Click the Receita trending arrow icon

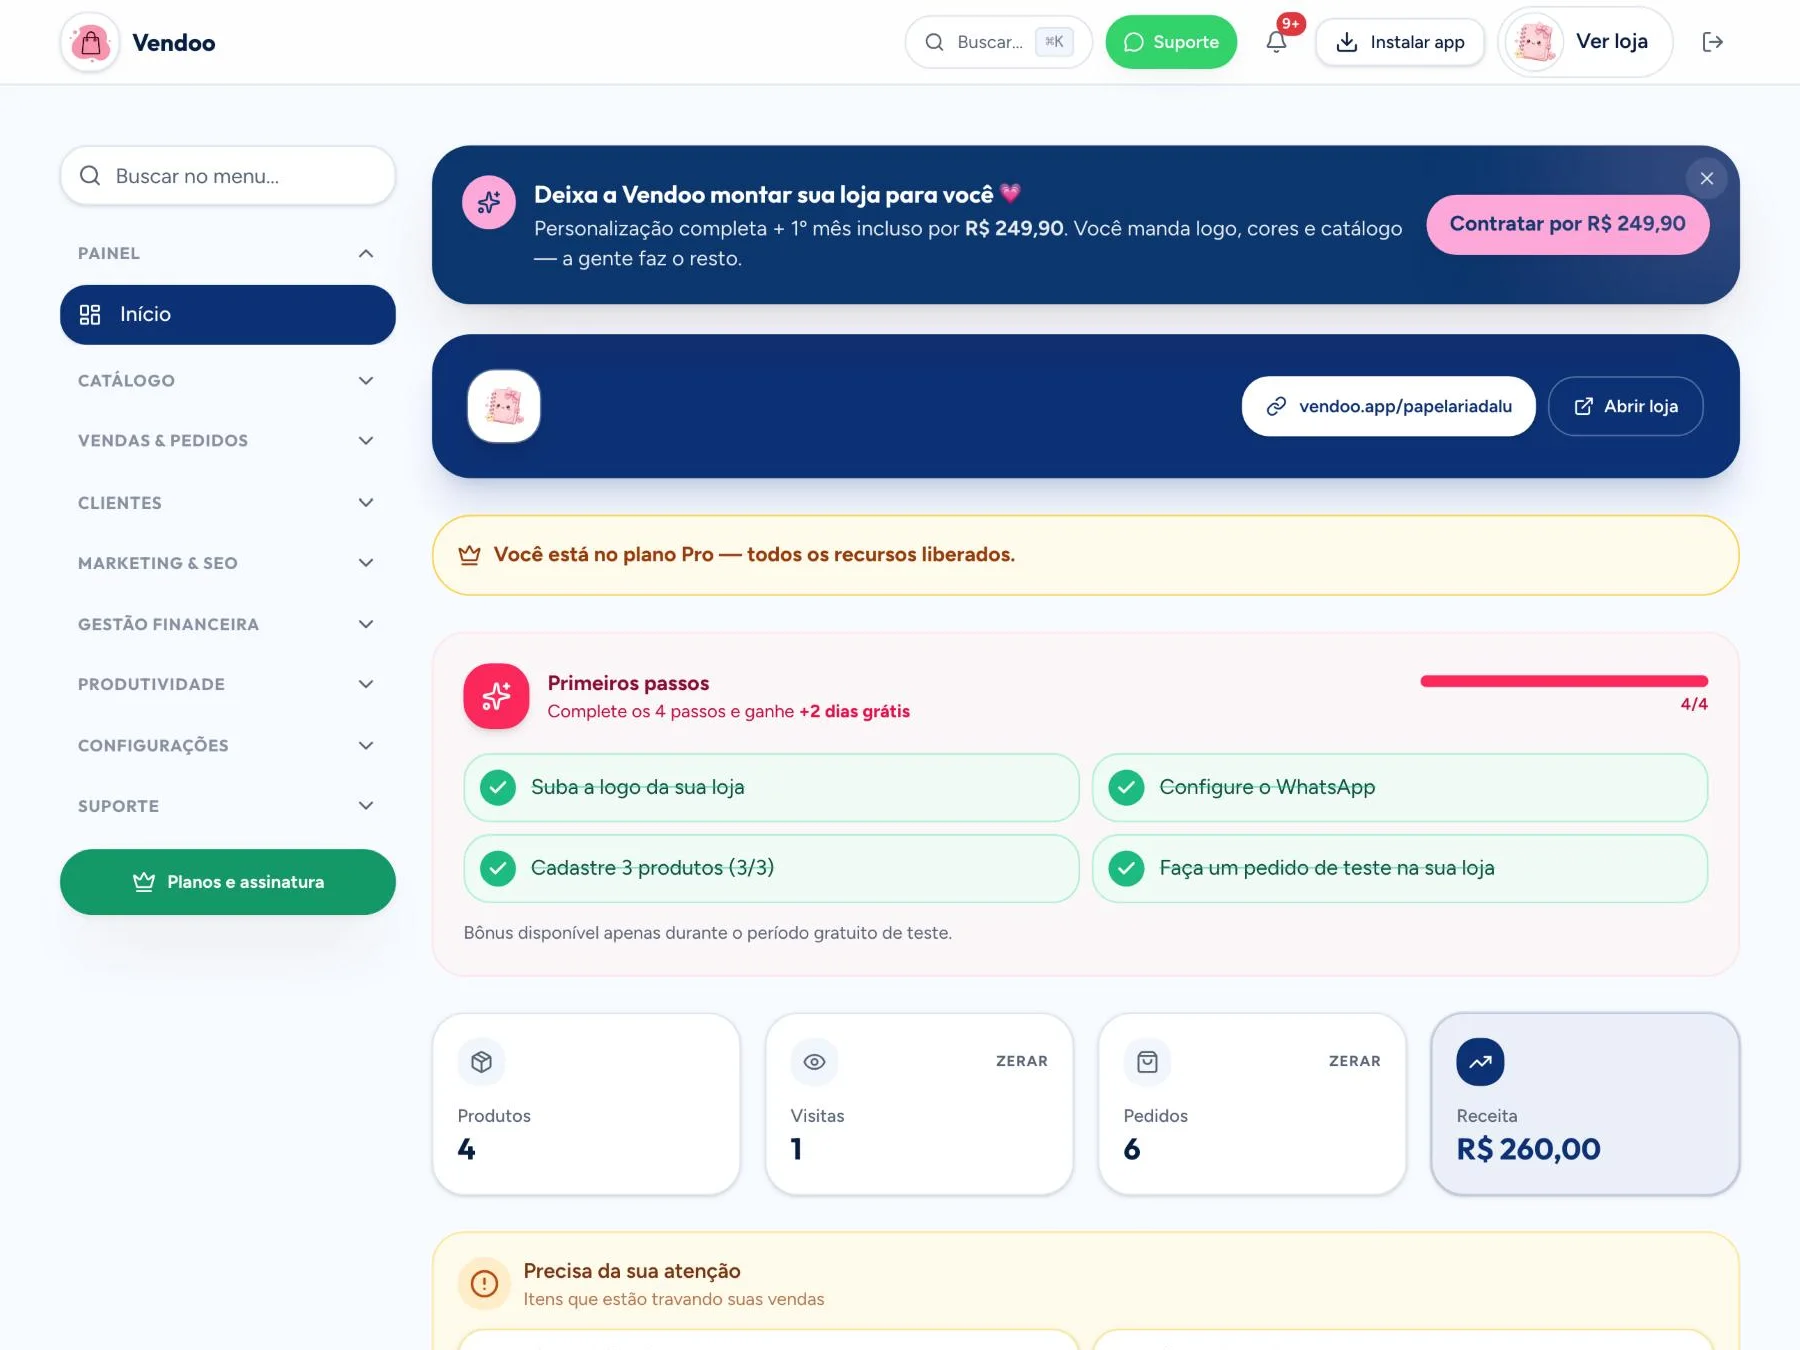(x=1480, y=1062)
